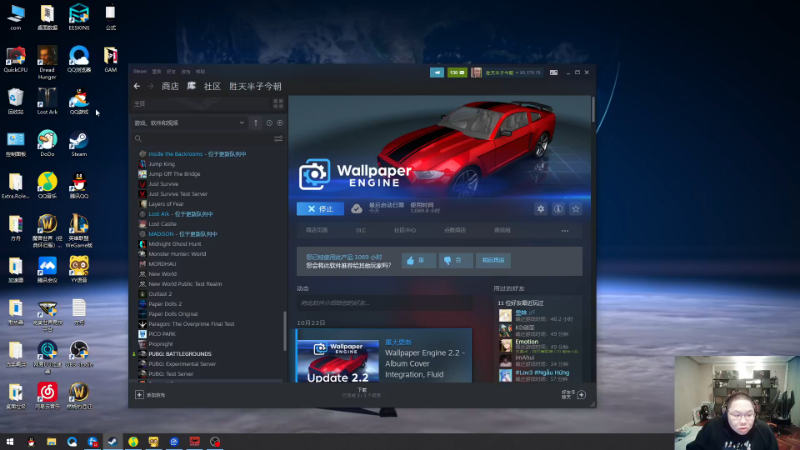Click the library list scrollbar thumb
The width and height of the screenshot is (800, 450).
pyautogui.click(x=285, y=331)
